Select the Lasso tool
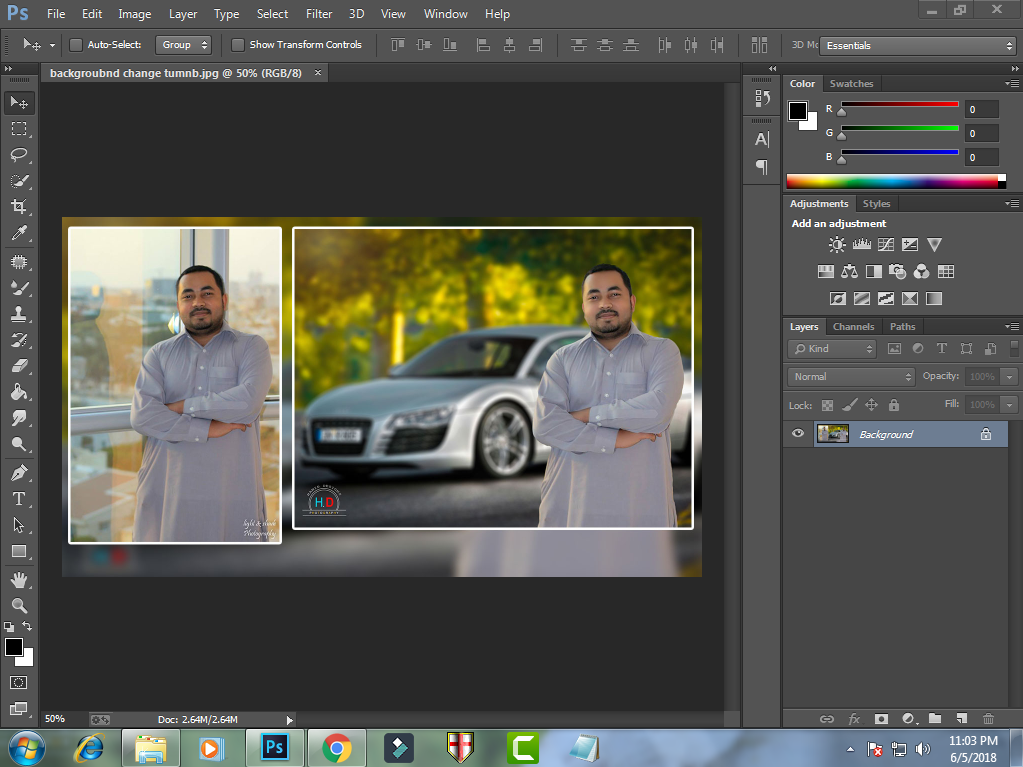 (19, 155)
